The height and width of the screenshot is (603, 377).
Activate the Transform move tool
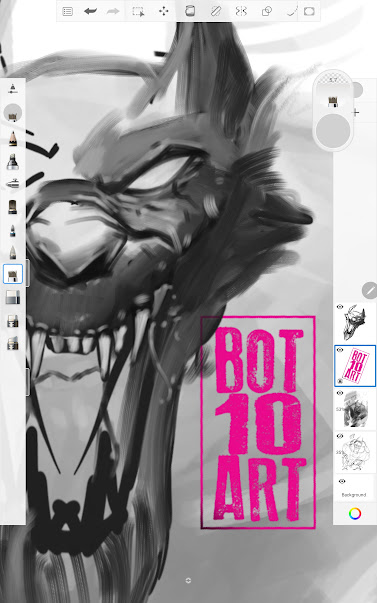click(x=163, y=12)
